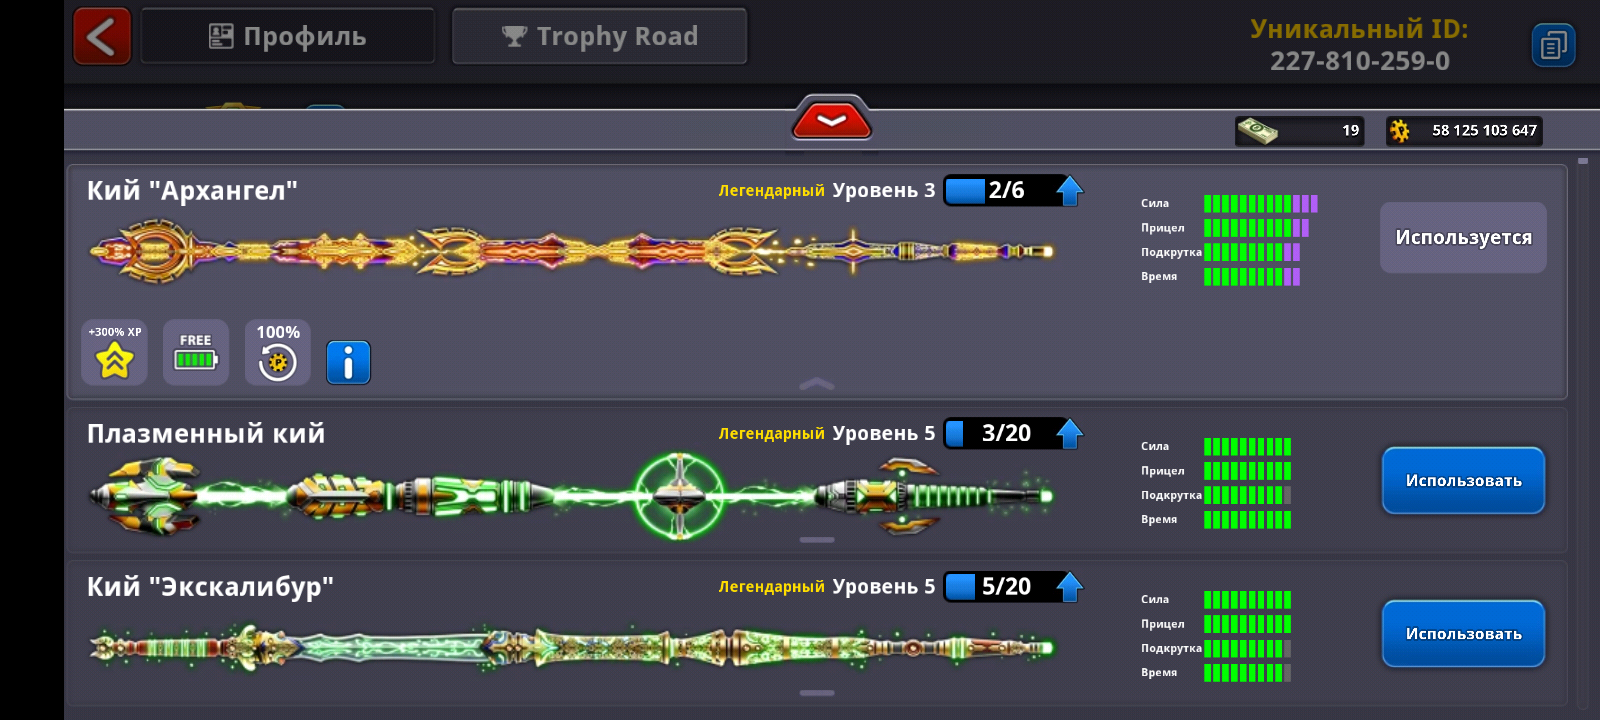Open the Archangel cue info icon
This screenshot has width=1600, height=720.
coord(348,362)
